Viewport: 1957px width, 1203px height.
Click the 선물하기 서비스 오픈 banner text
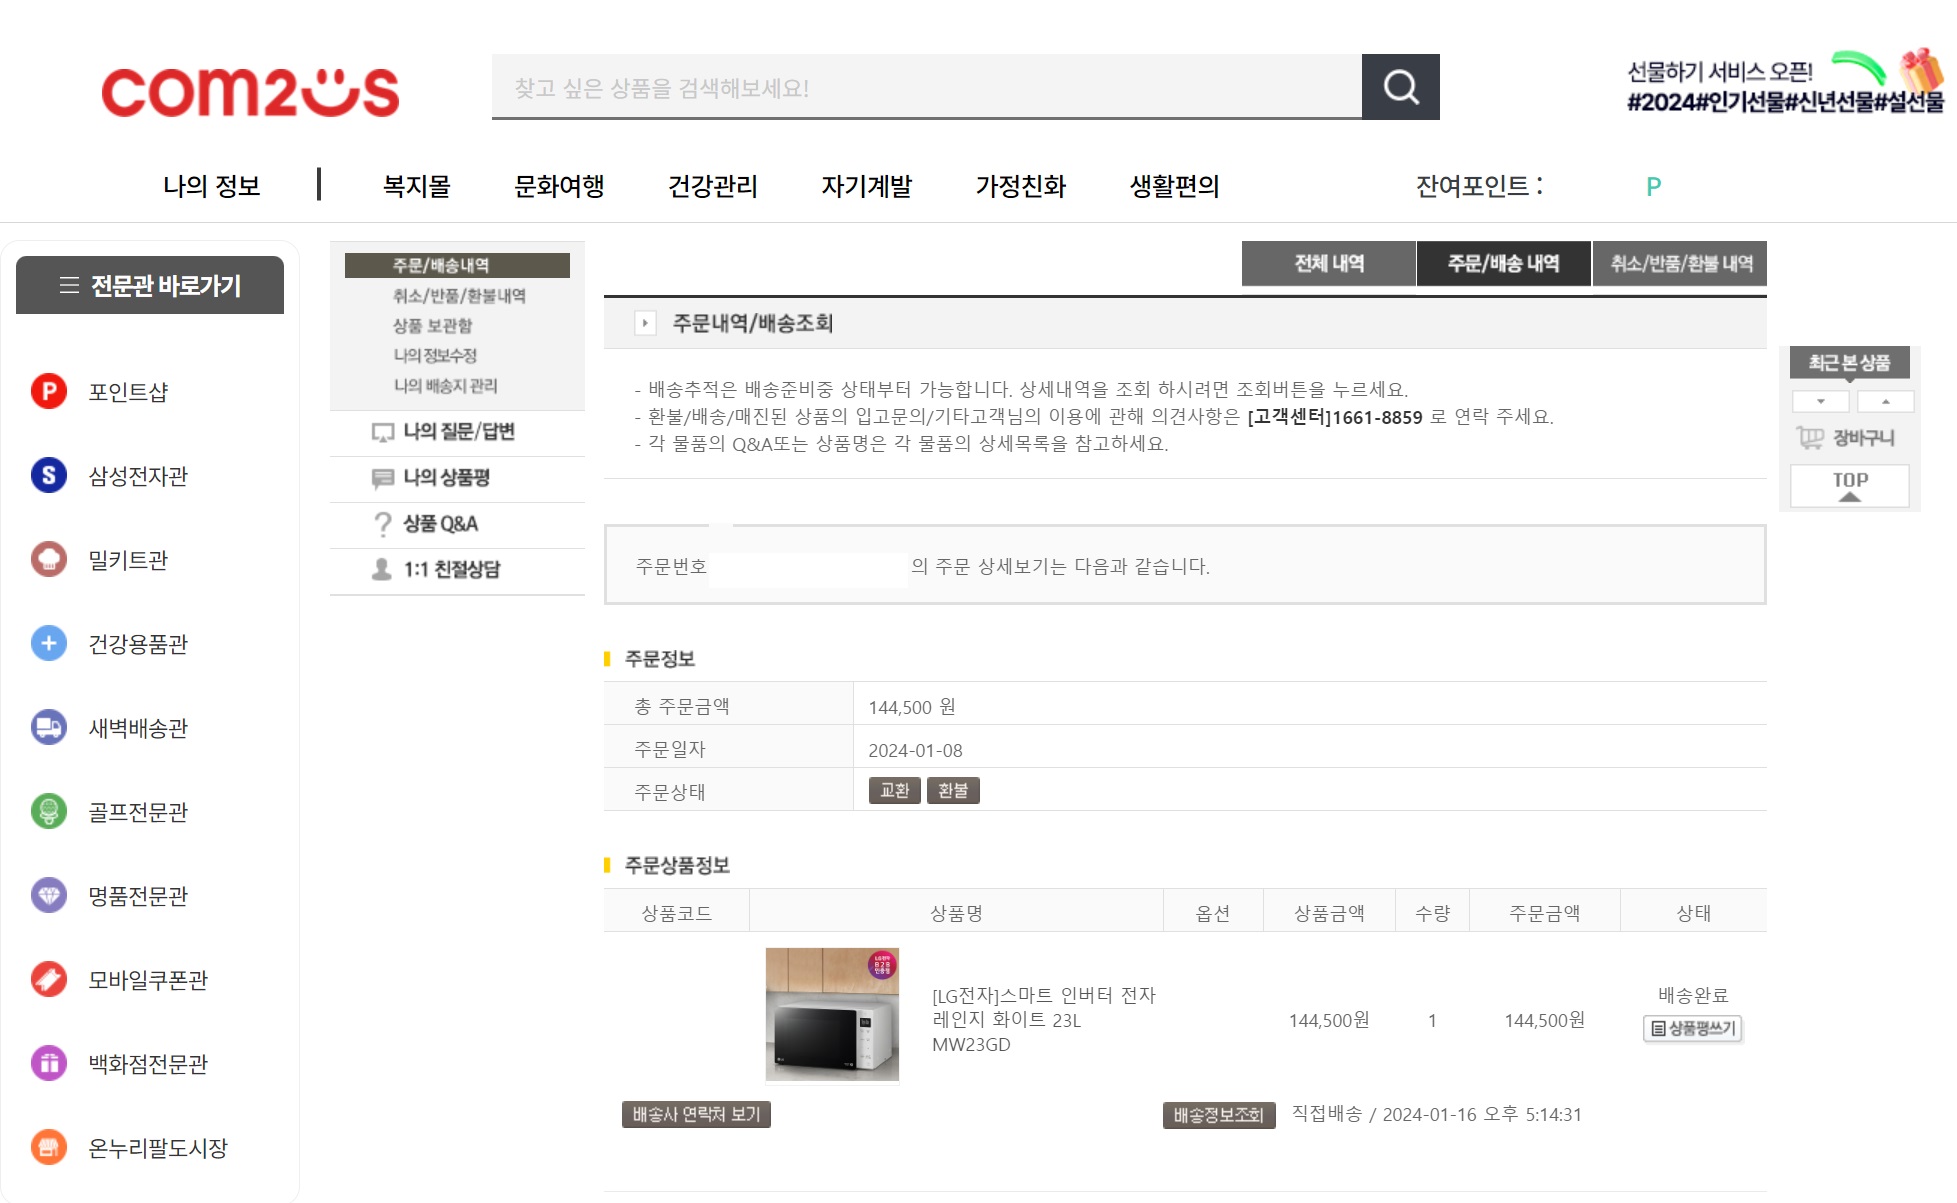tap(1719, 71)
